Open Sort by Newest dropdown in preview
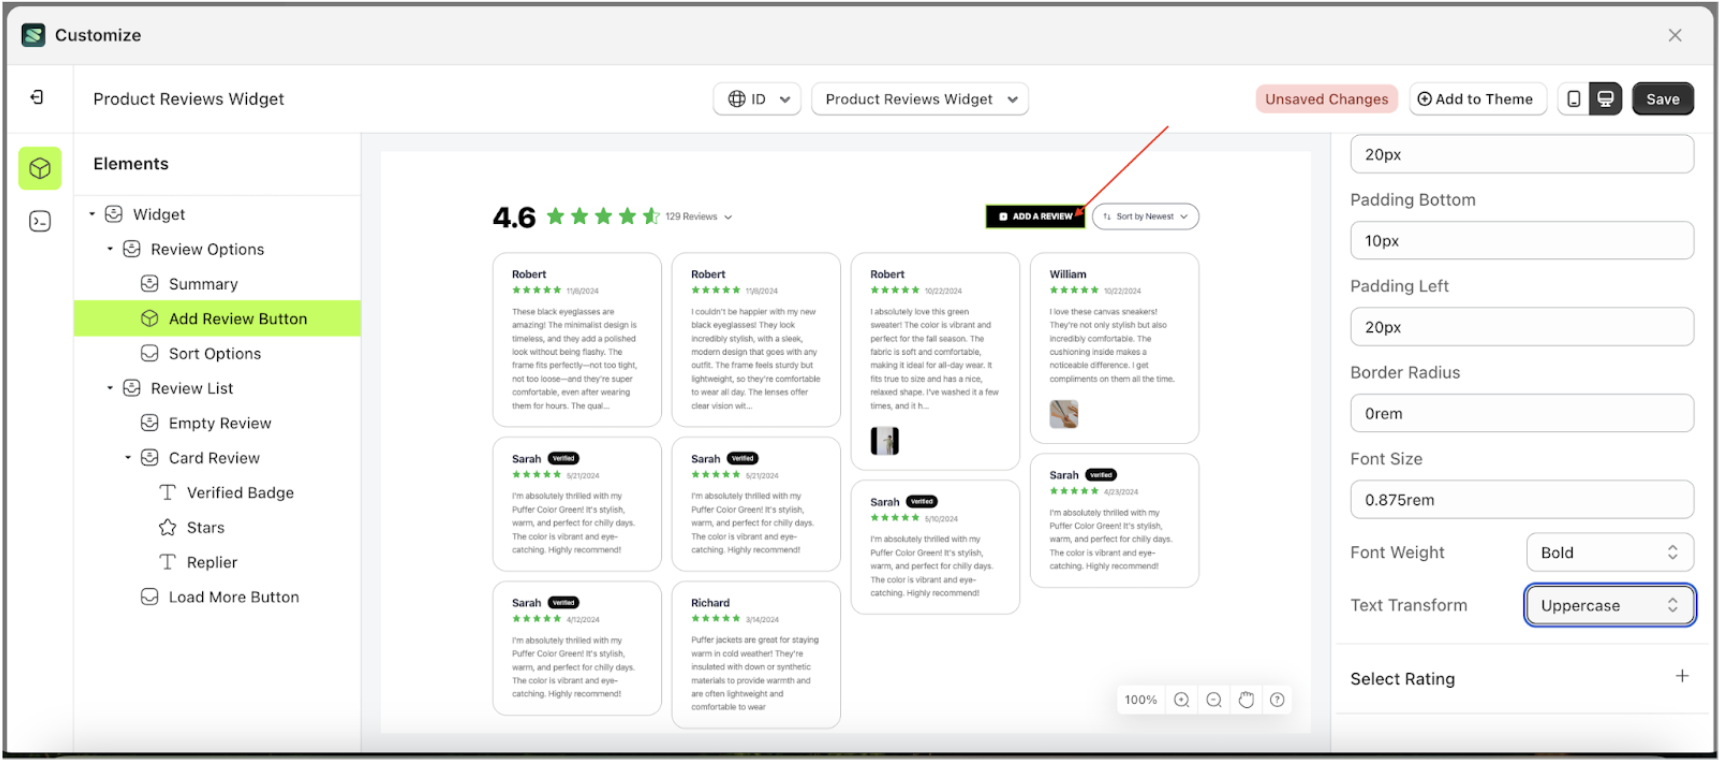Image resolution: width=1720 pixels, height=760 pixels. tap(1145, 217)
